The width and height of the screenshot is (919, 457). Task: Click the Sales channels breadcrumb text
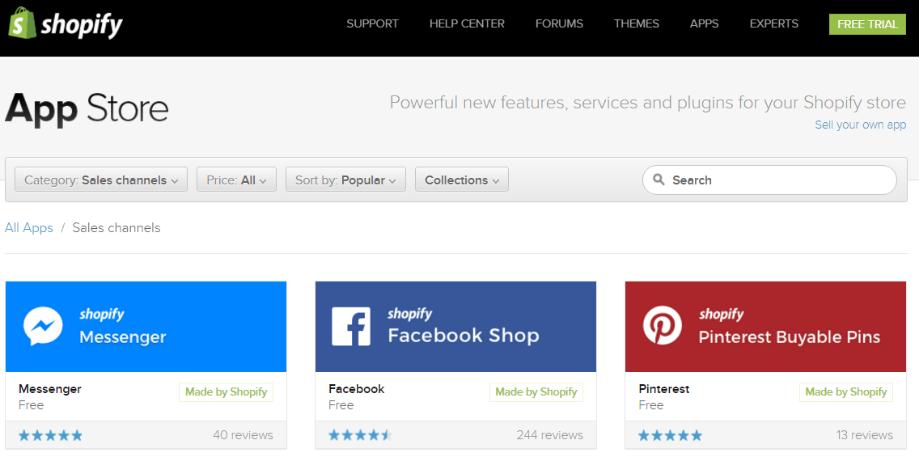coord(116,228)
